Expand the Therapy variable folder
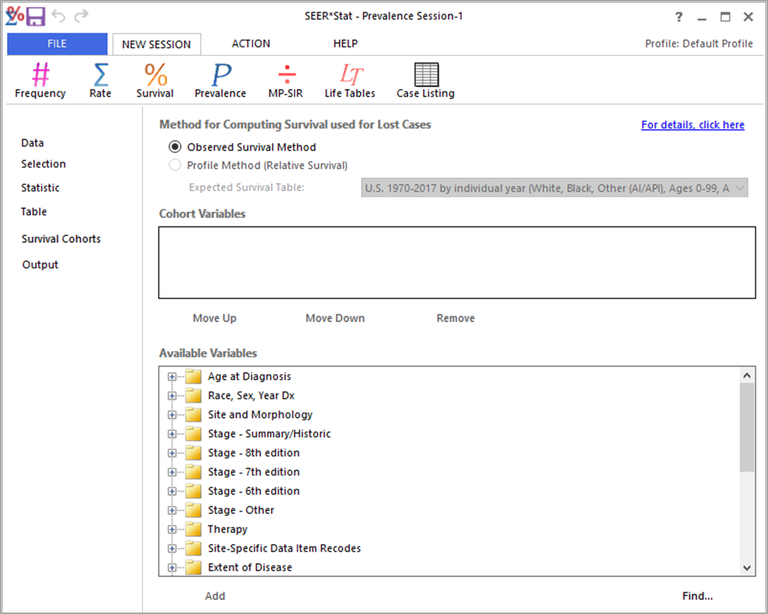 (172, 529)
